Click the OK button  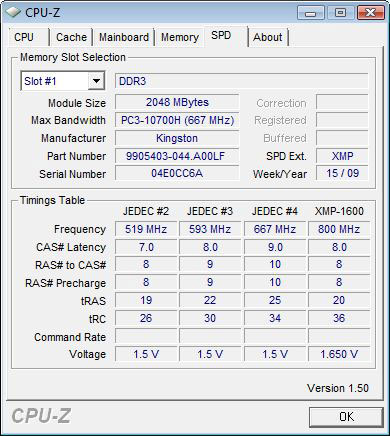346,417
